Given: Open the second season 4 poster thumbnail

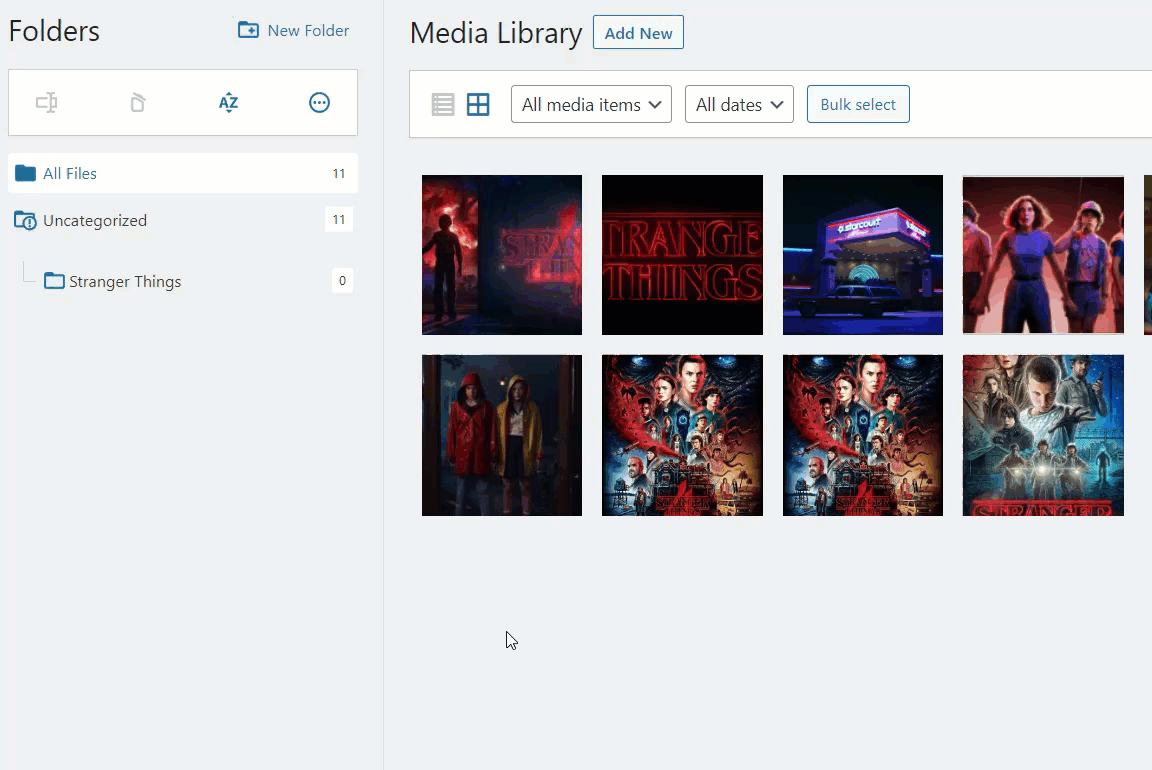Looking at the screenshot, I should pos(863,436).
